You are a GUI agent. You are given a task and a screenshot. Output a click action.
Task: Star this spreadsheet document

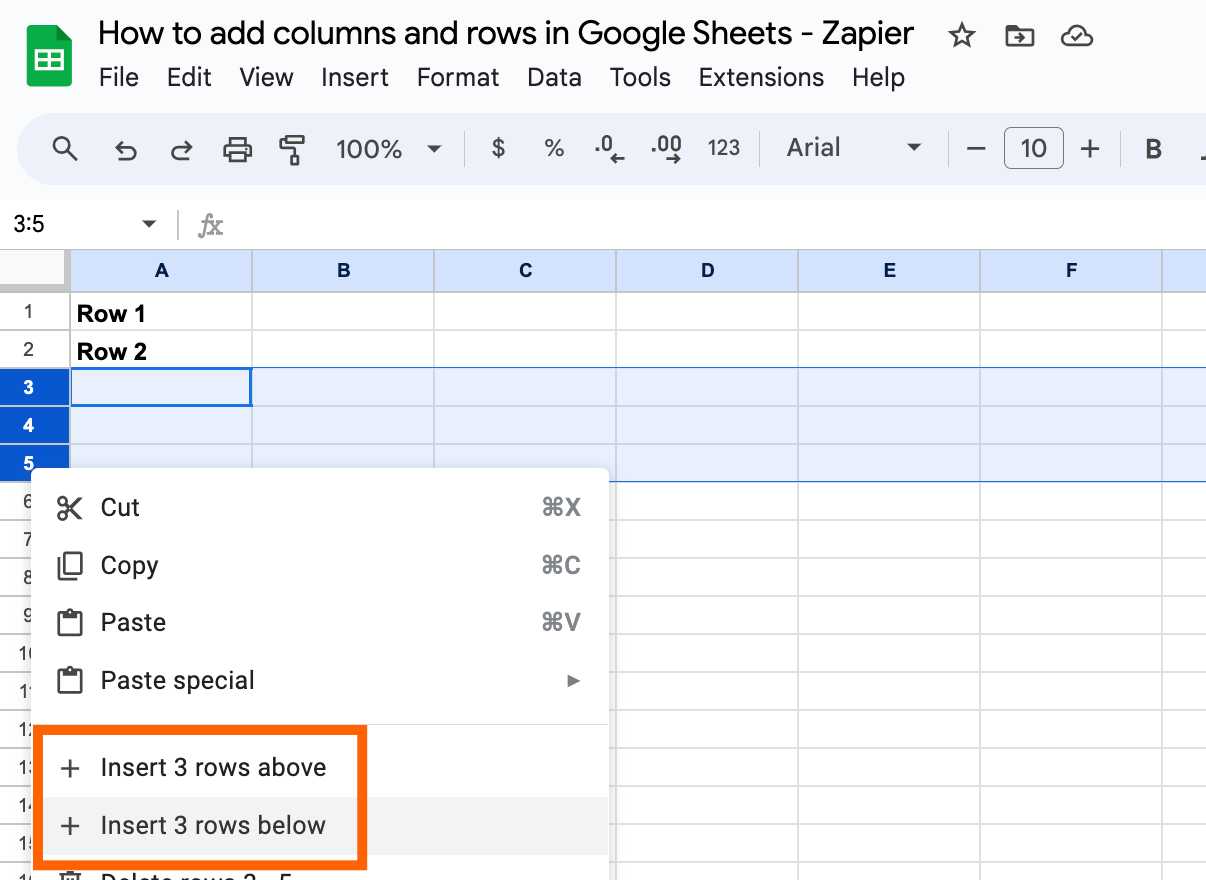(961, 37)
